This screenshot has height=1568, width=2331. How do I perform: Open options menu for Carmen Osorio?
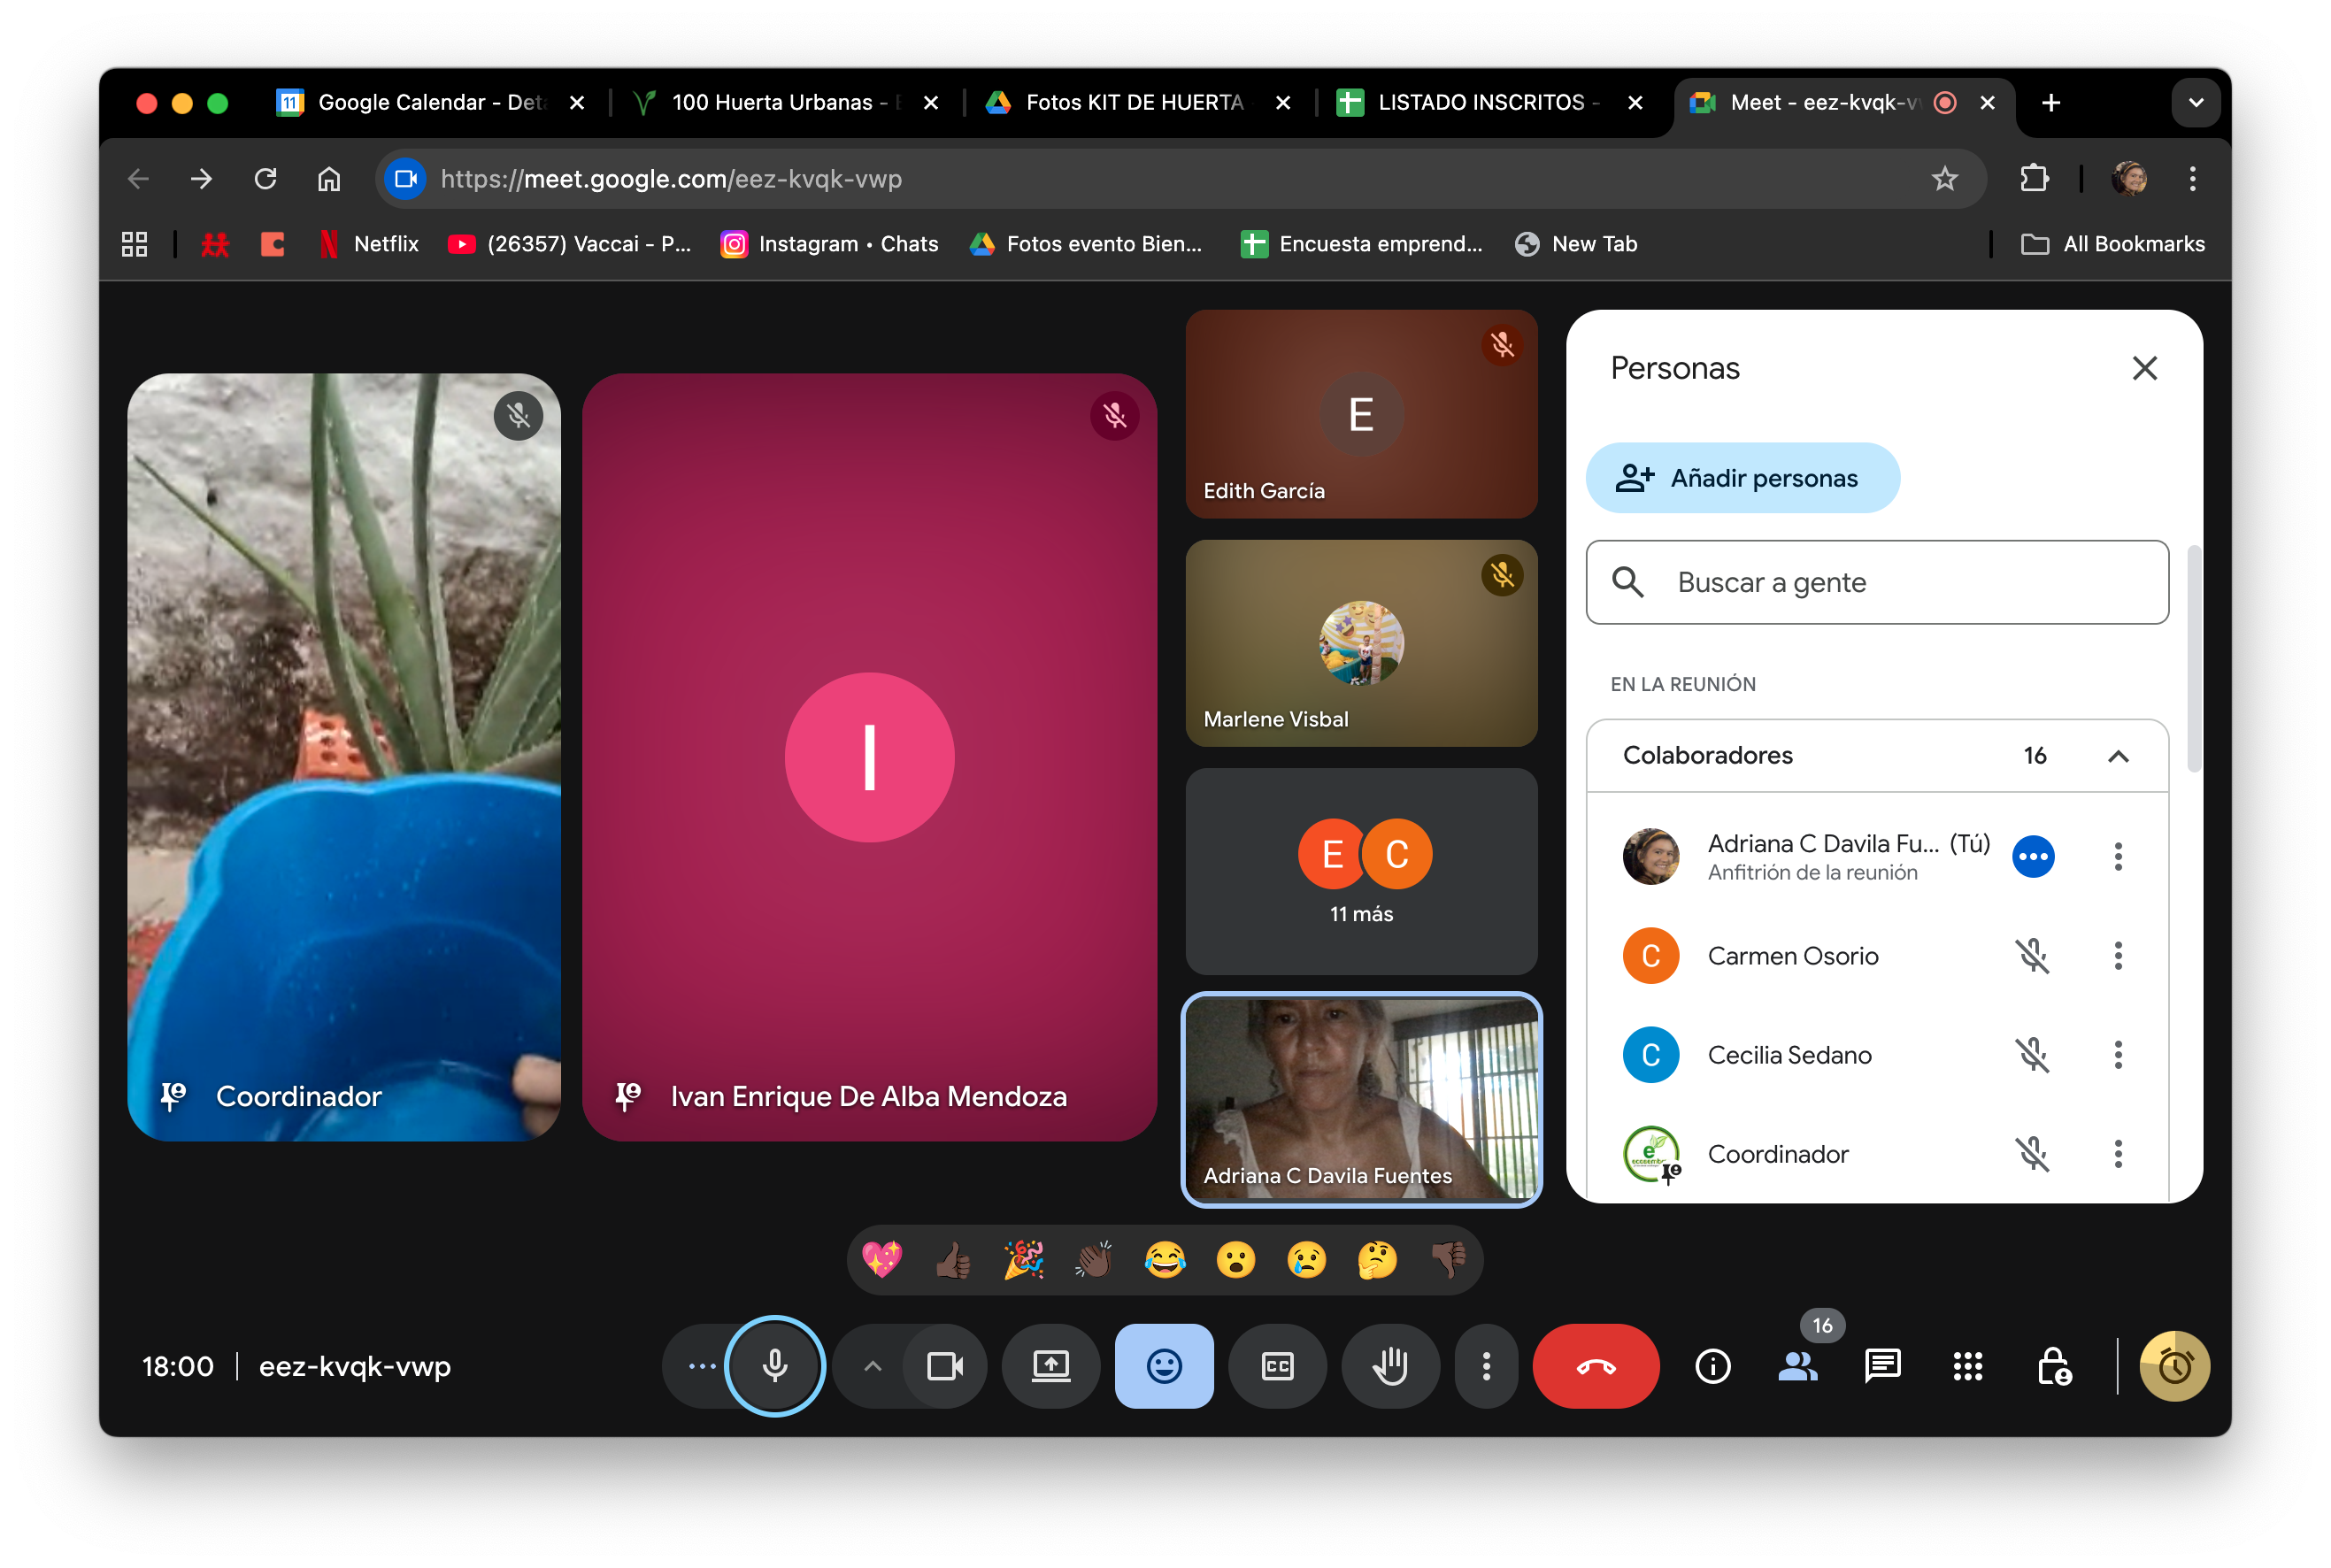pyautogui.click(x=2118, y=956)
